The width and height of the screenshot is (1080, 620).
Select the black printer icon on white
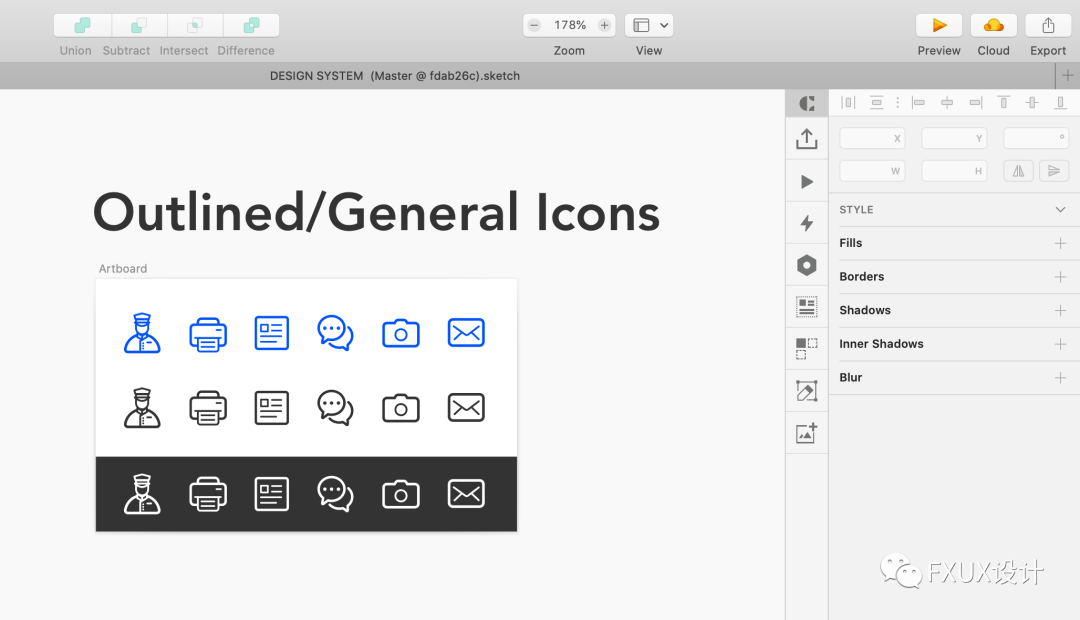click(208, 408)
